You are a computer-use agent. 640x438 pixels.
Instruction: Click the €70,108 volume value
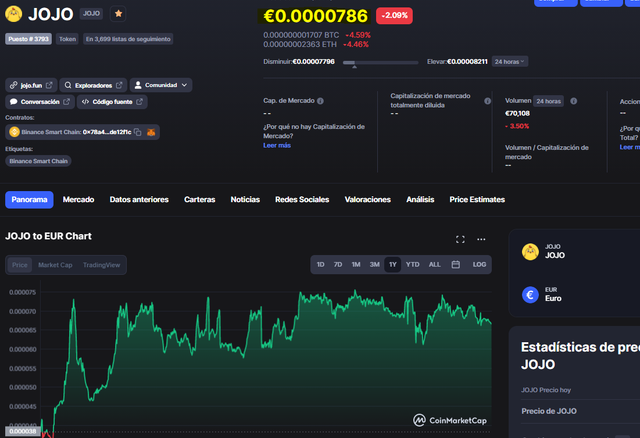517,113
